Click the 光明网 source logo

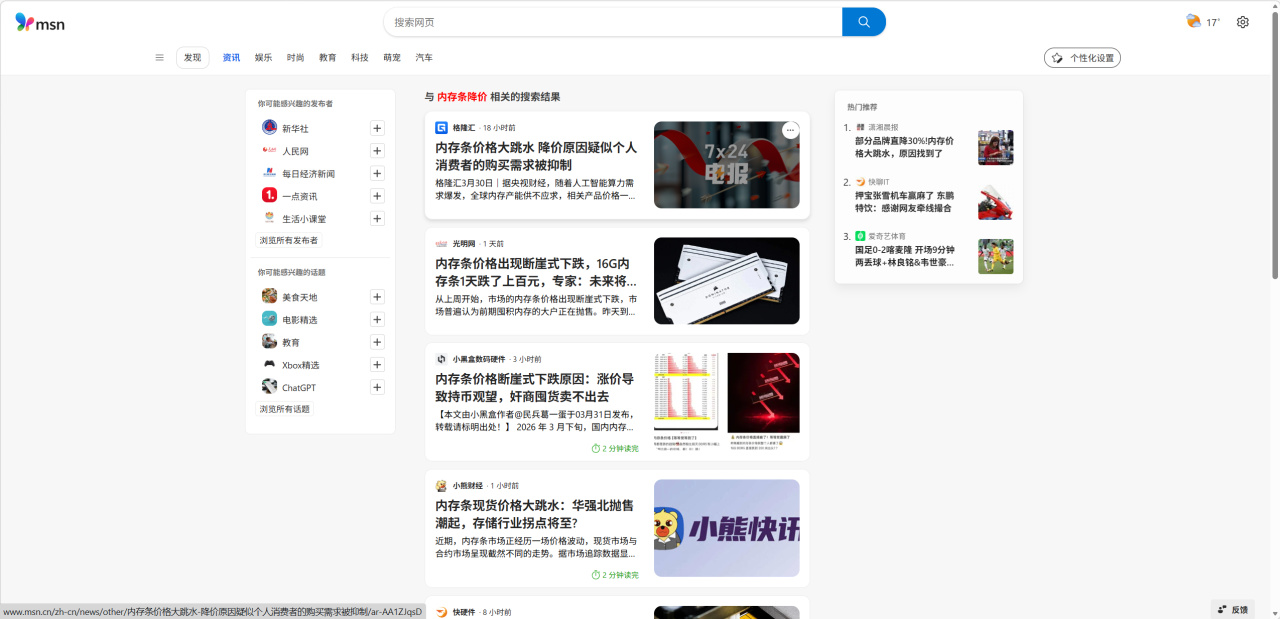[441, 244]
